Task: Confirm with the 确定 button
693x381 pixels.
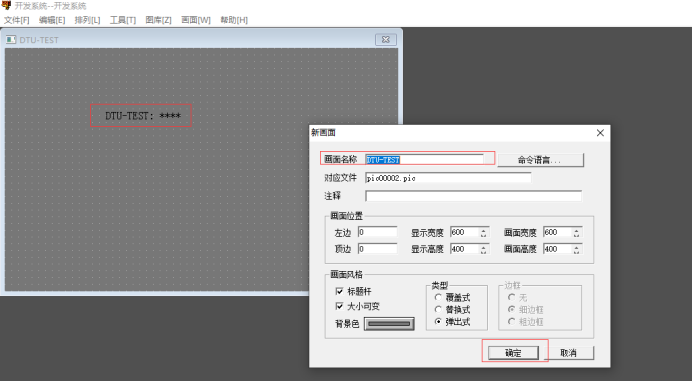Action: [x=513, y=353]
